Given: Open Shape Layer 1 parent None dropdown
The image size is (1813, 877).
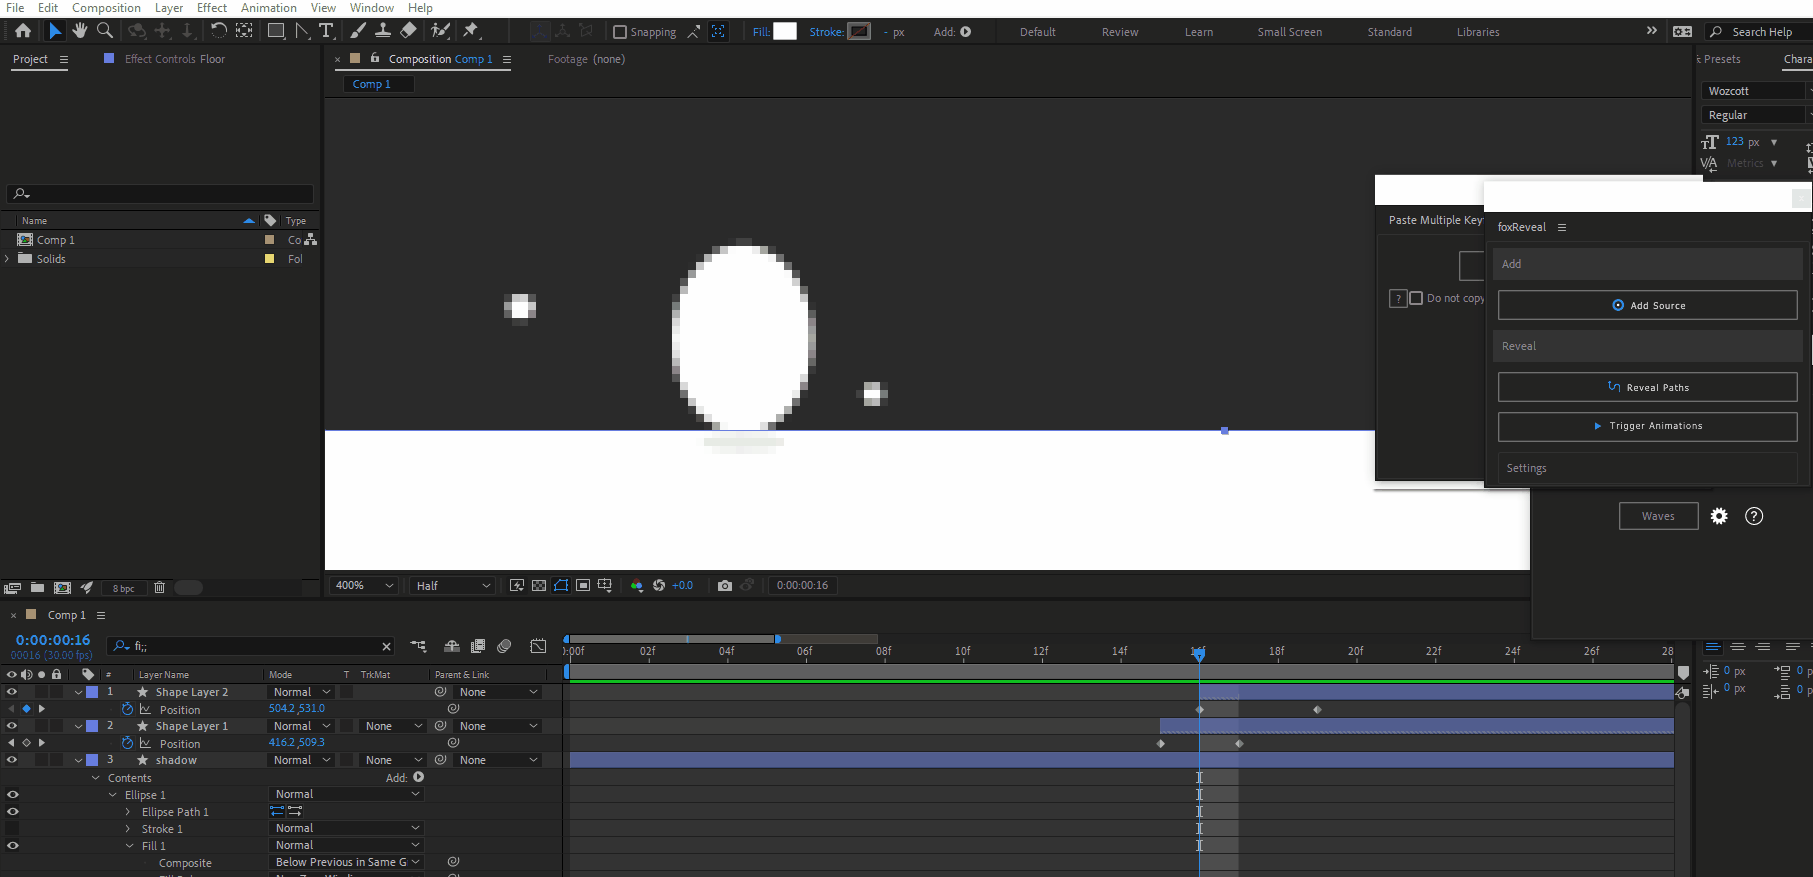Looking at the screenshot, I should tap(499, 726).
